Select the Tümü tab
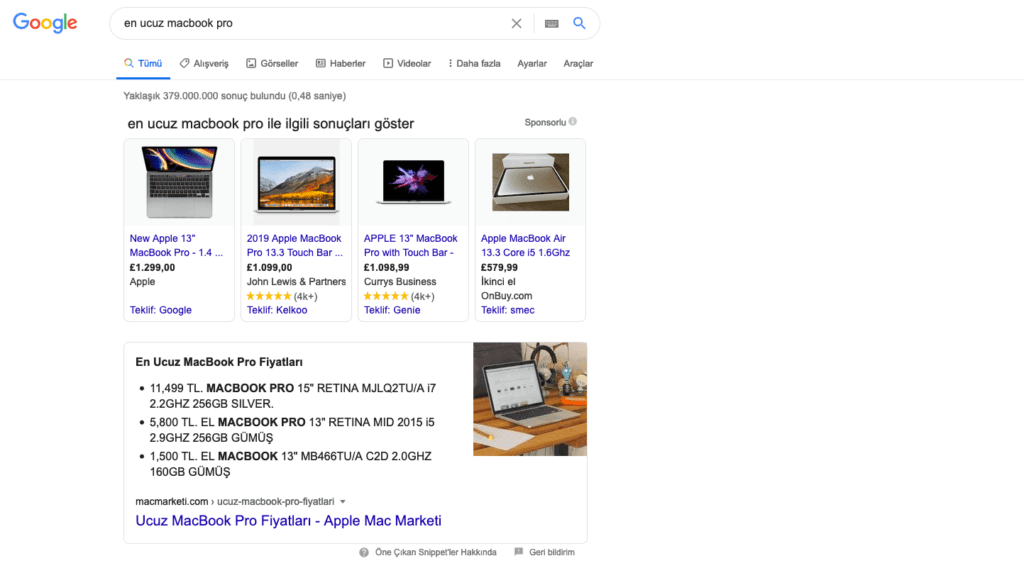The width and height of the screenshot is (1024, 573). (x=143, y=63)
